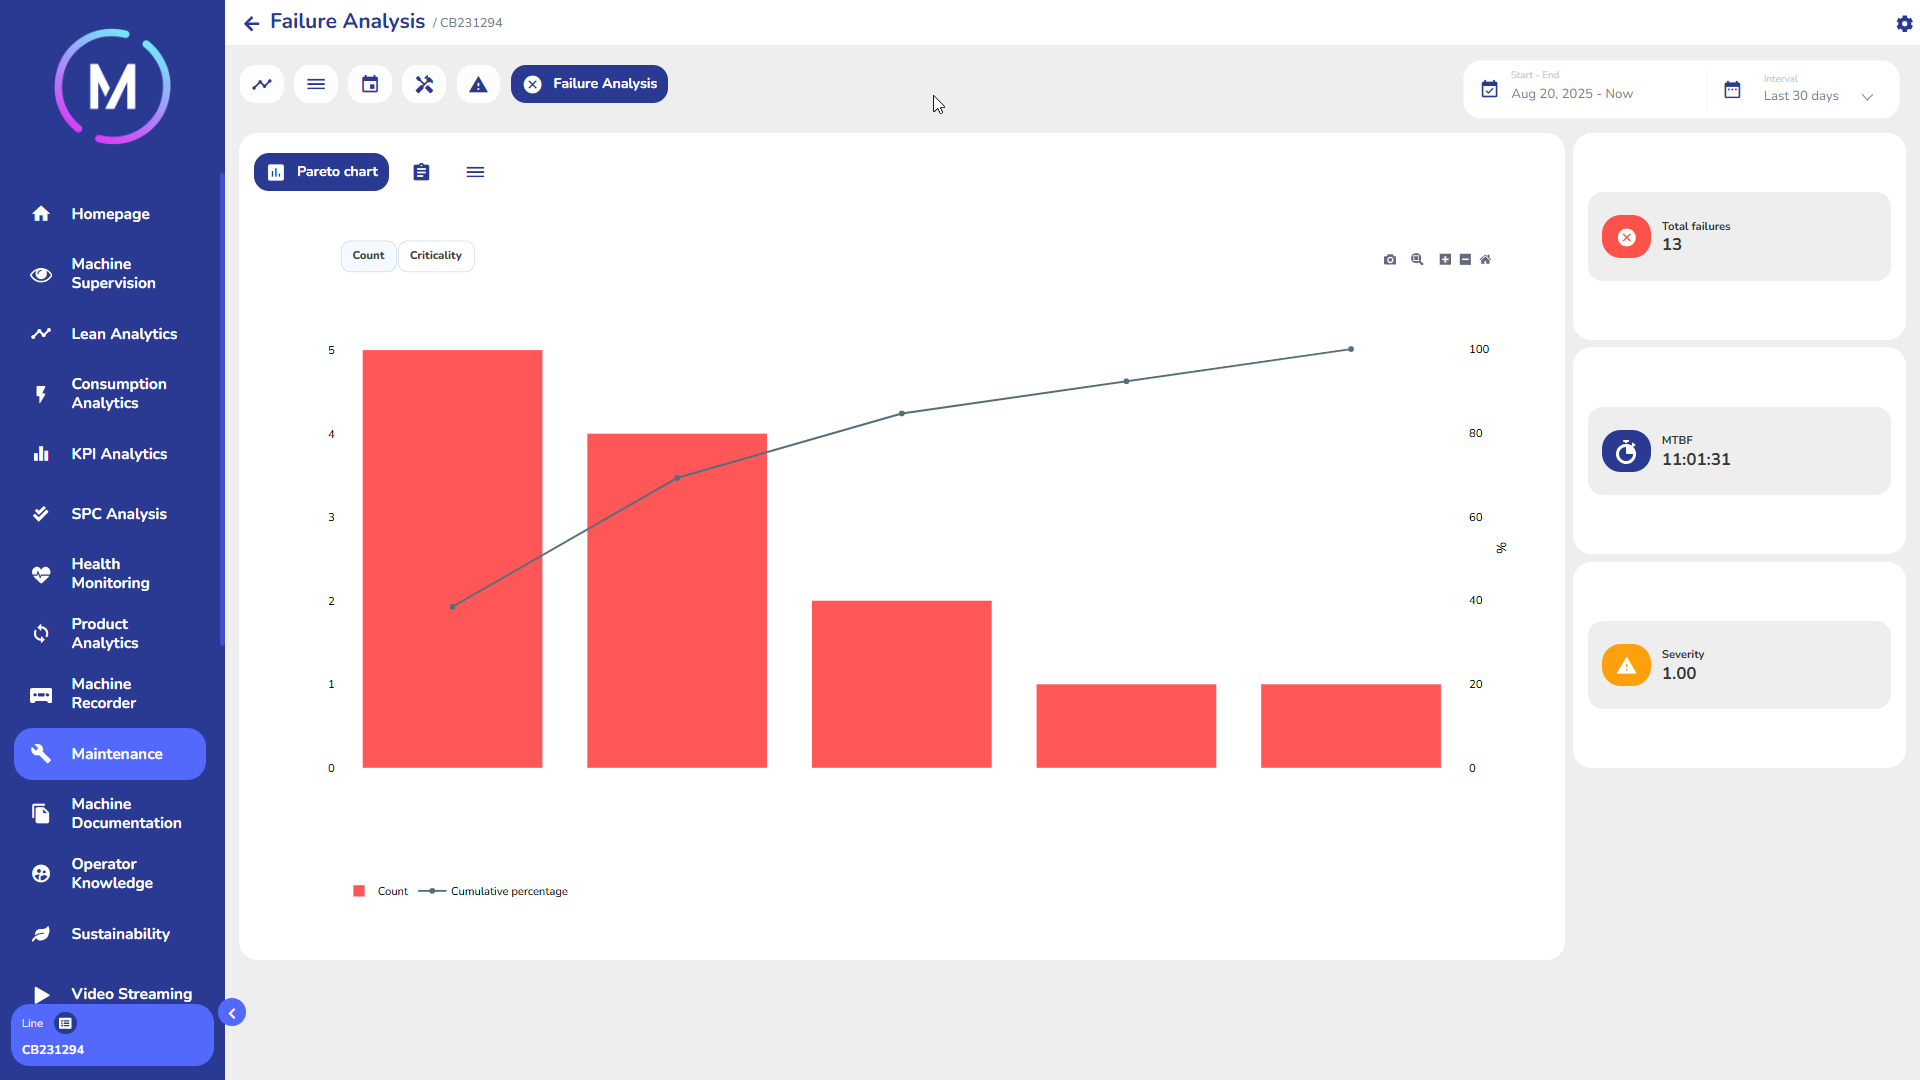
Task: Toggle Cumulative percentage series in legend
Action: pyautogui.click(x=508, y=891)
